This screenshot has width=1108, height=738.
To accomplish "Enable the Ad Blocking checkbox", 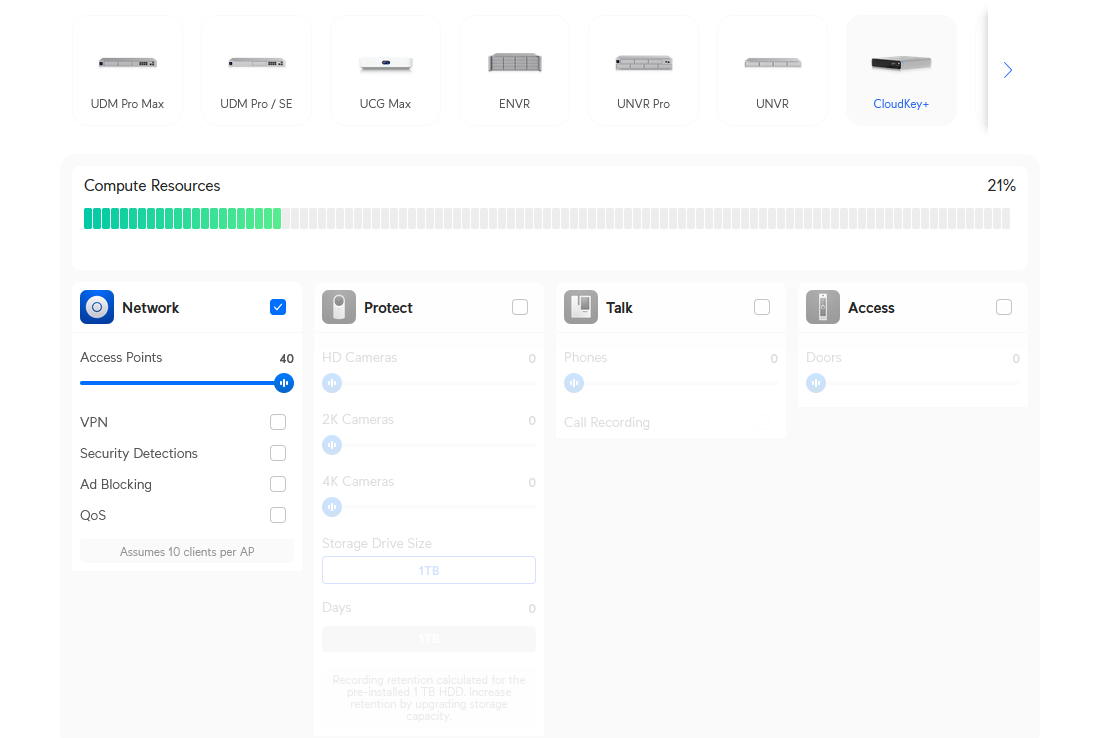I will (x=278, y=484).
